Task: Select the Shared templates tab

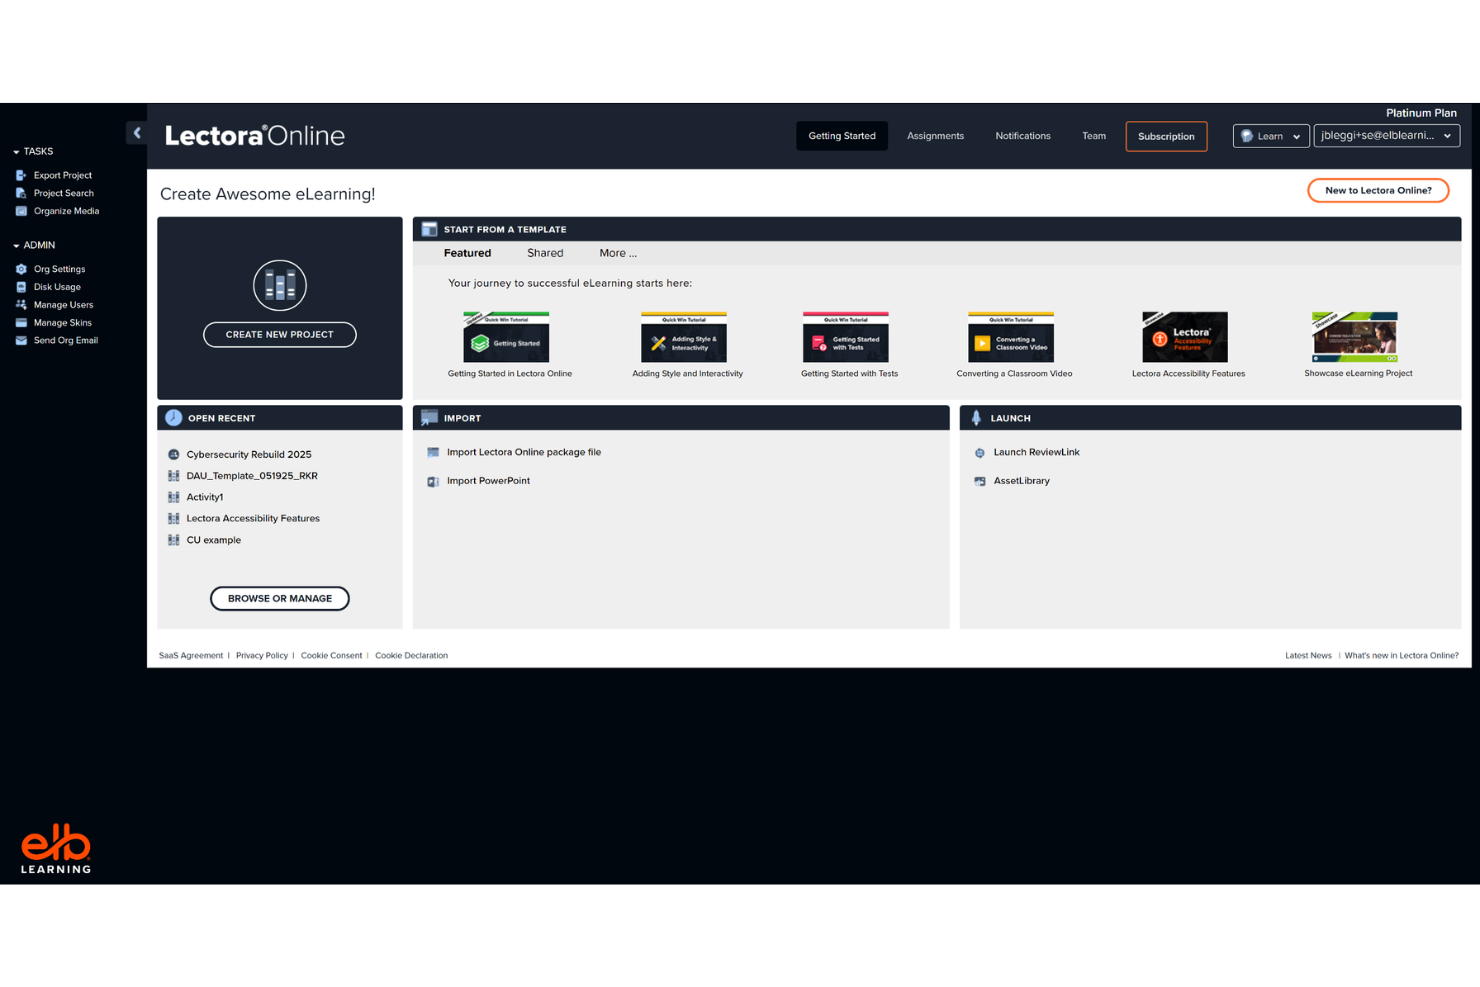Action: click(545, 253)
